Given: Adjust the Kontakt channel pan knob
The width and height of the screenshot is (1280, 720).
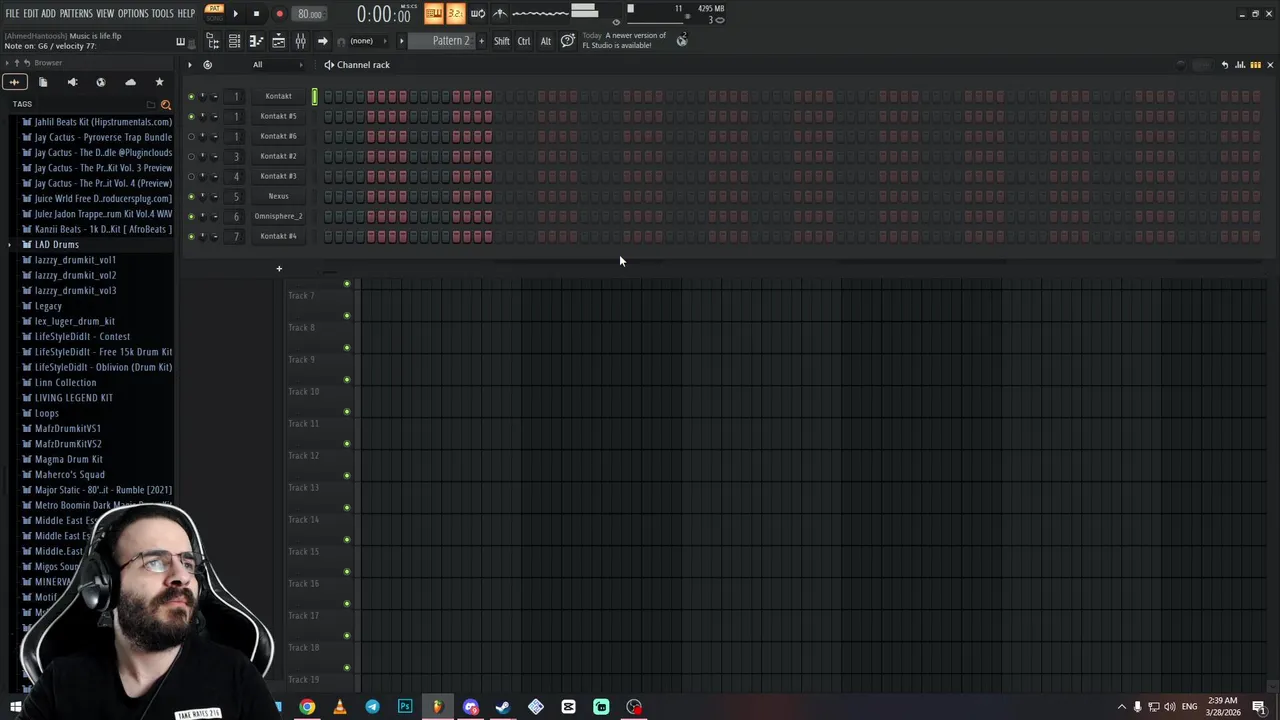Looking at the screenshot, I should tap(202, 97).
